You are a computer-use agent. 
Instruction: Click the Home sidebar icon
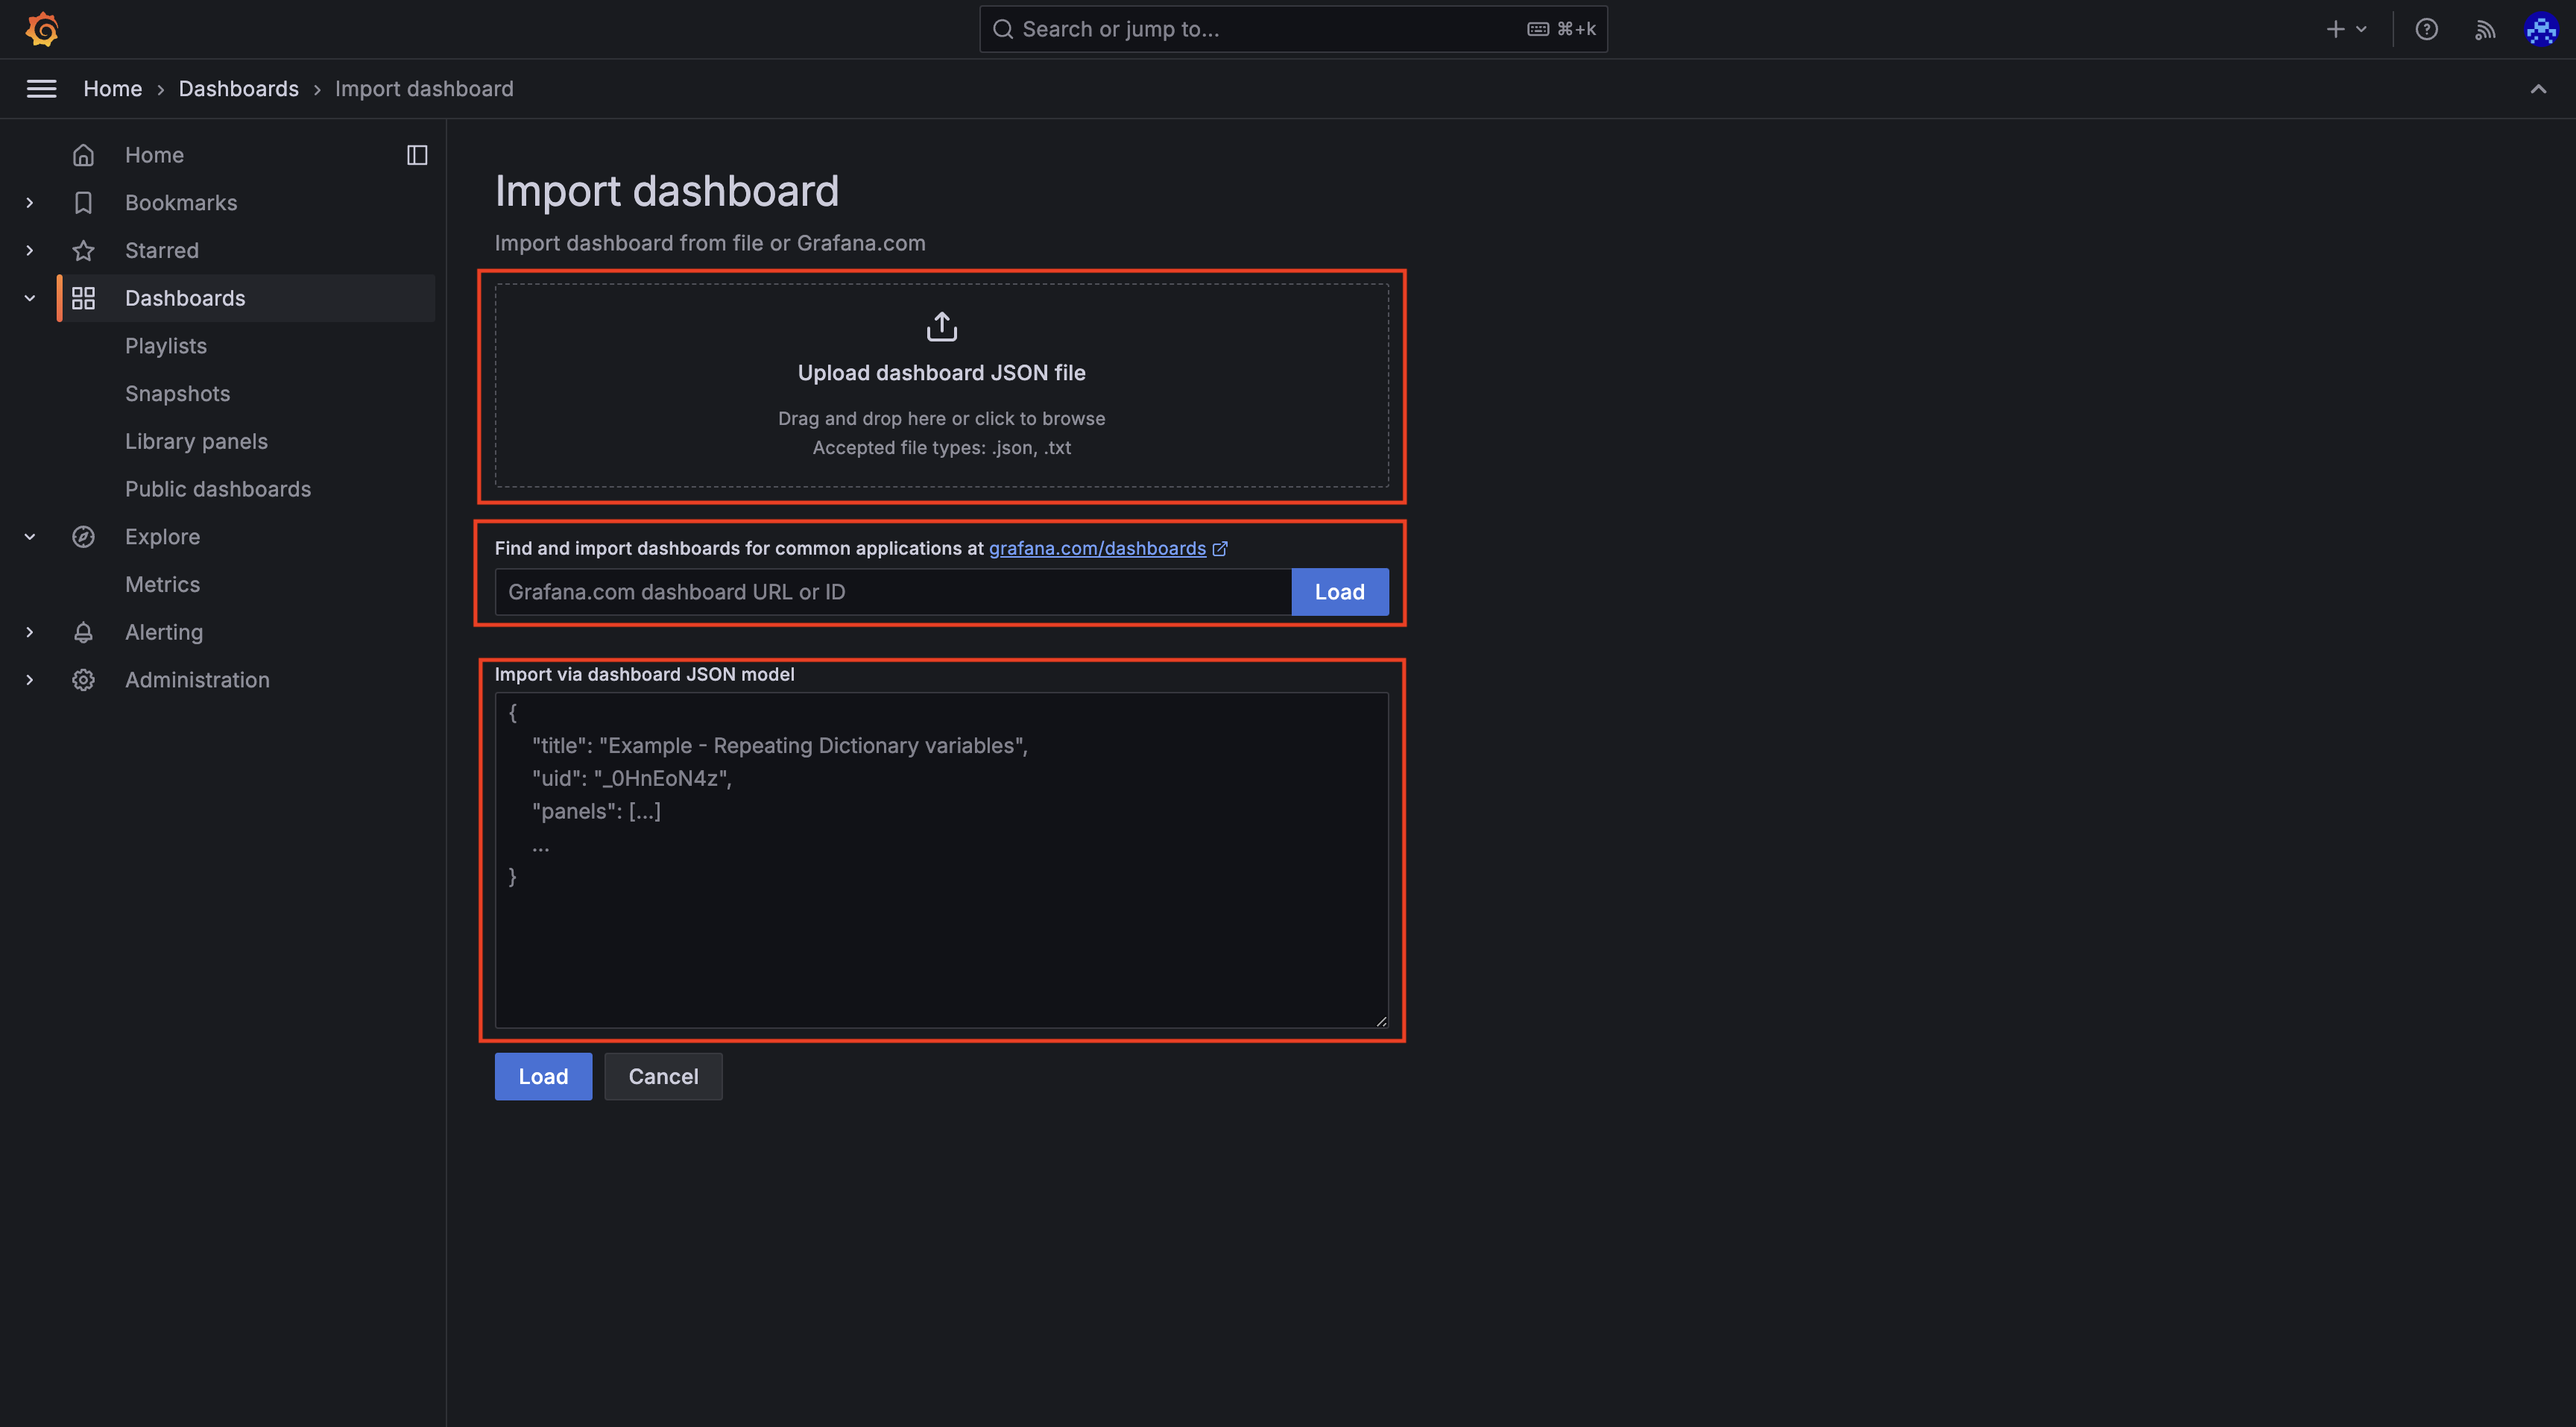tap(83, 155)
